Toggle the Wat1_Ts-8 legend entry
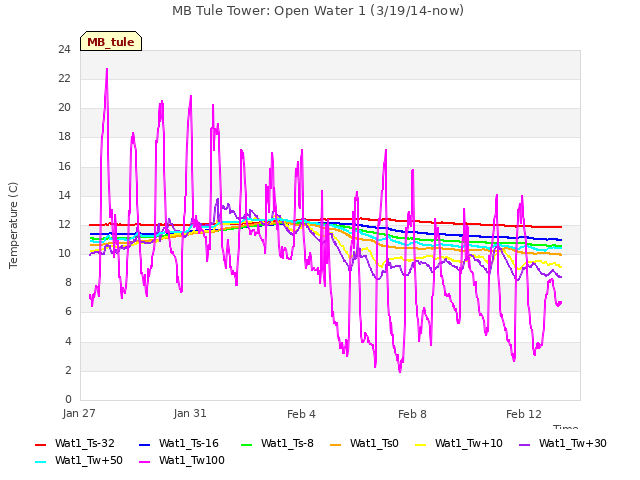640x480 pixels. tap(277, 444)
